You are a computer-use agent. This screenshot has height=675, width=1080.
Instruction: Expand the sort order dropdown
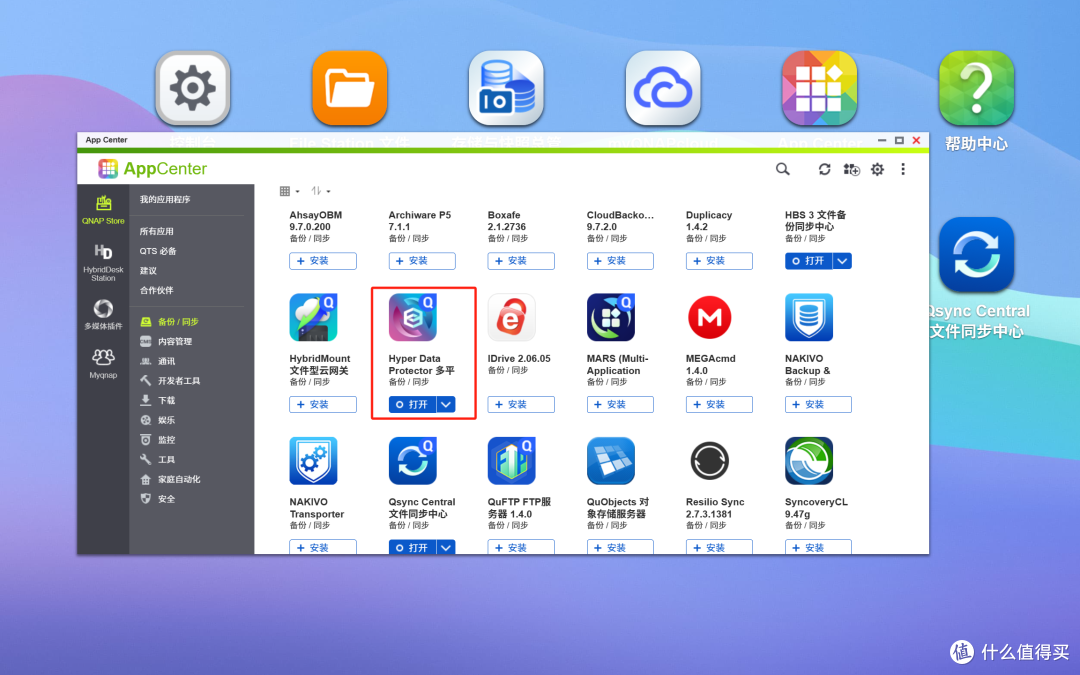point(320,191)
